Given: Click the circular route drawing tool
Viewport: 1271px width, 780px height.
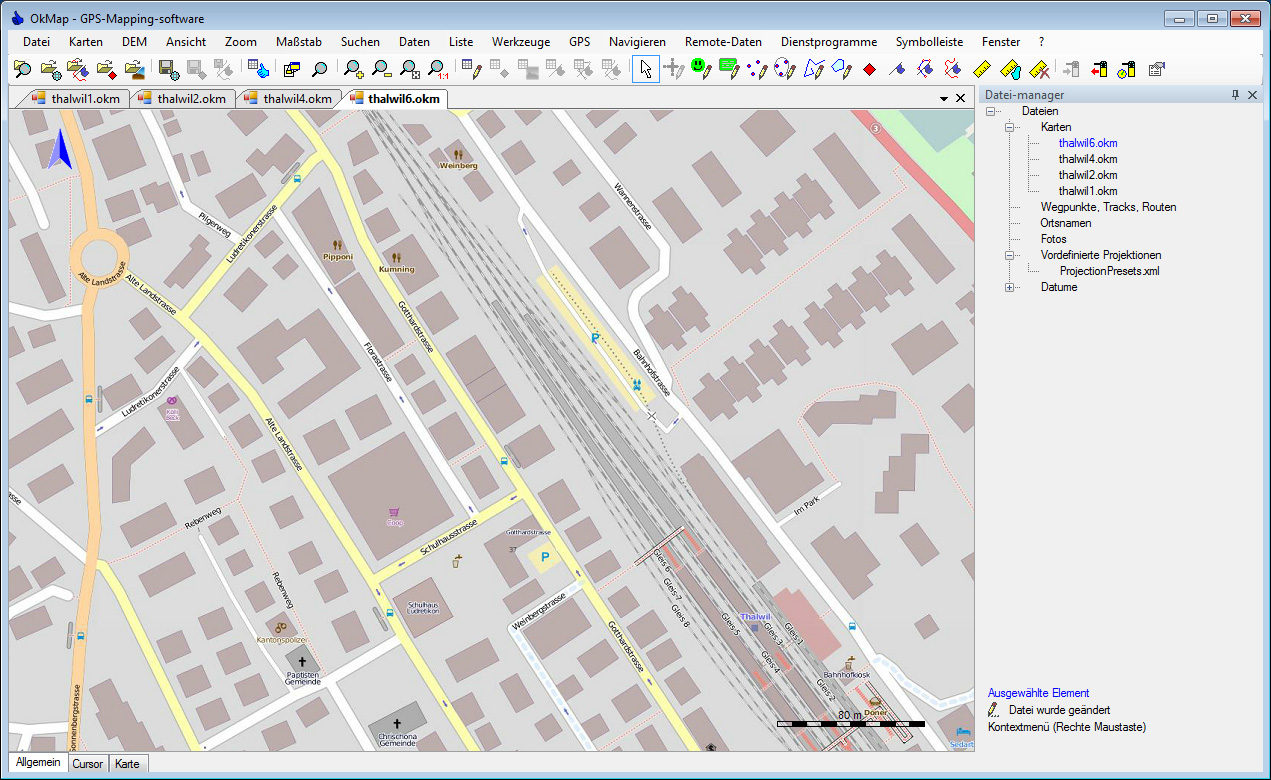Looking at the screenshot, I should point(785,69).
